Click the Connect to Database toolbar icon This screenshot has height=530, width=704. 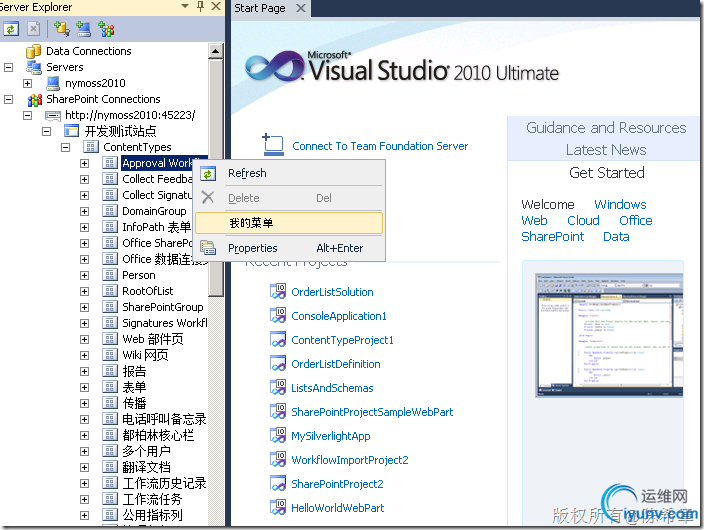click(x=61, y=29)
